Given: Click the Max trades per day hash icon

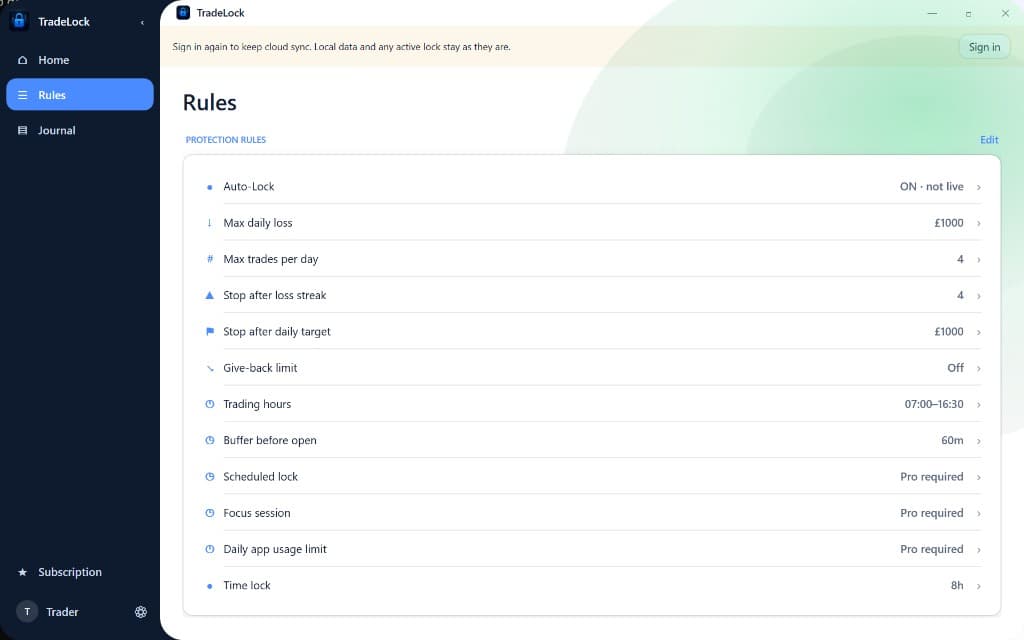Looking at the screenshot, I should point(210,259).
